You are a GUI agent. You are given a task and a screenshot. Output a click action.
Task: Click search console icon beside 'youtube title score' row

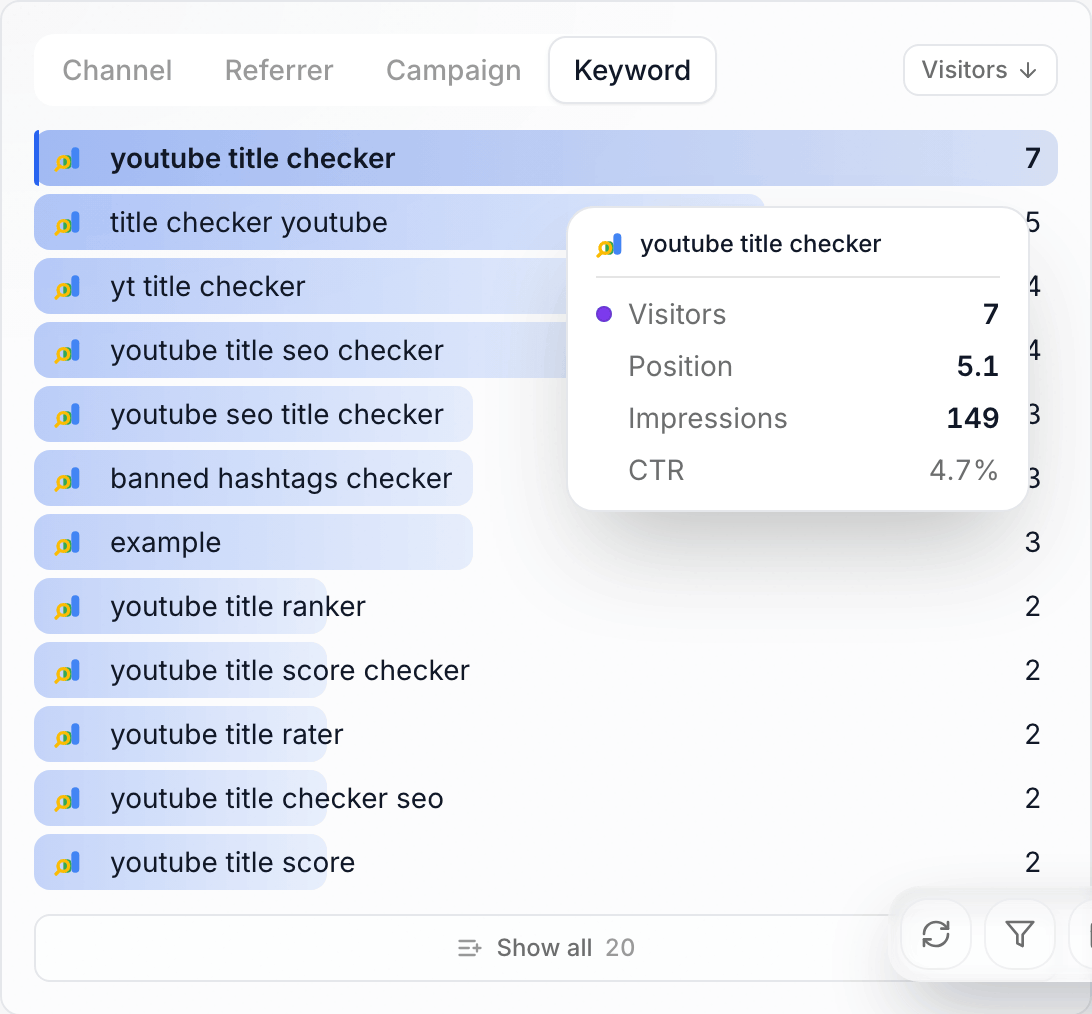pos(68,864)
